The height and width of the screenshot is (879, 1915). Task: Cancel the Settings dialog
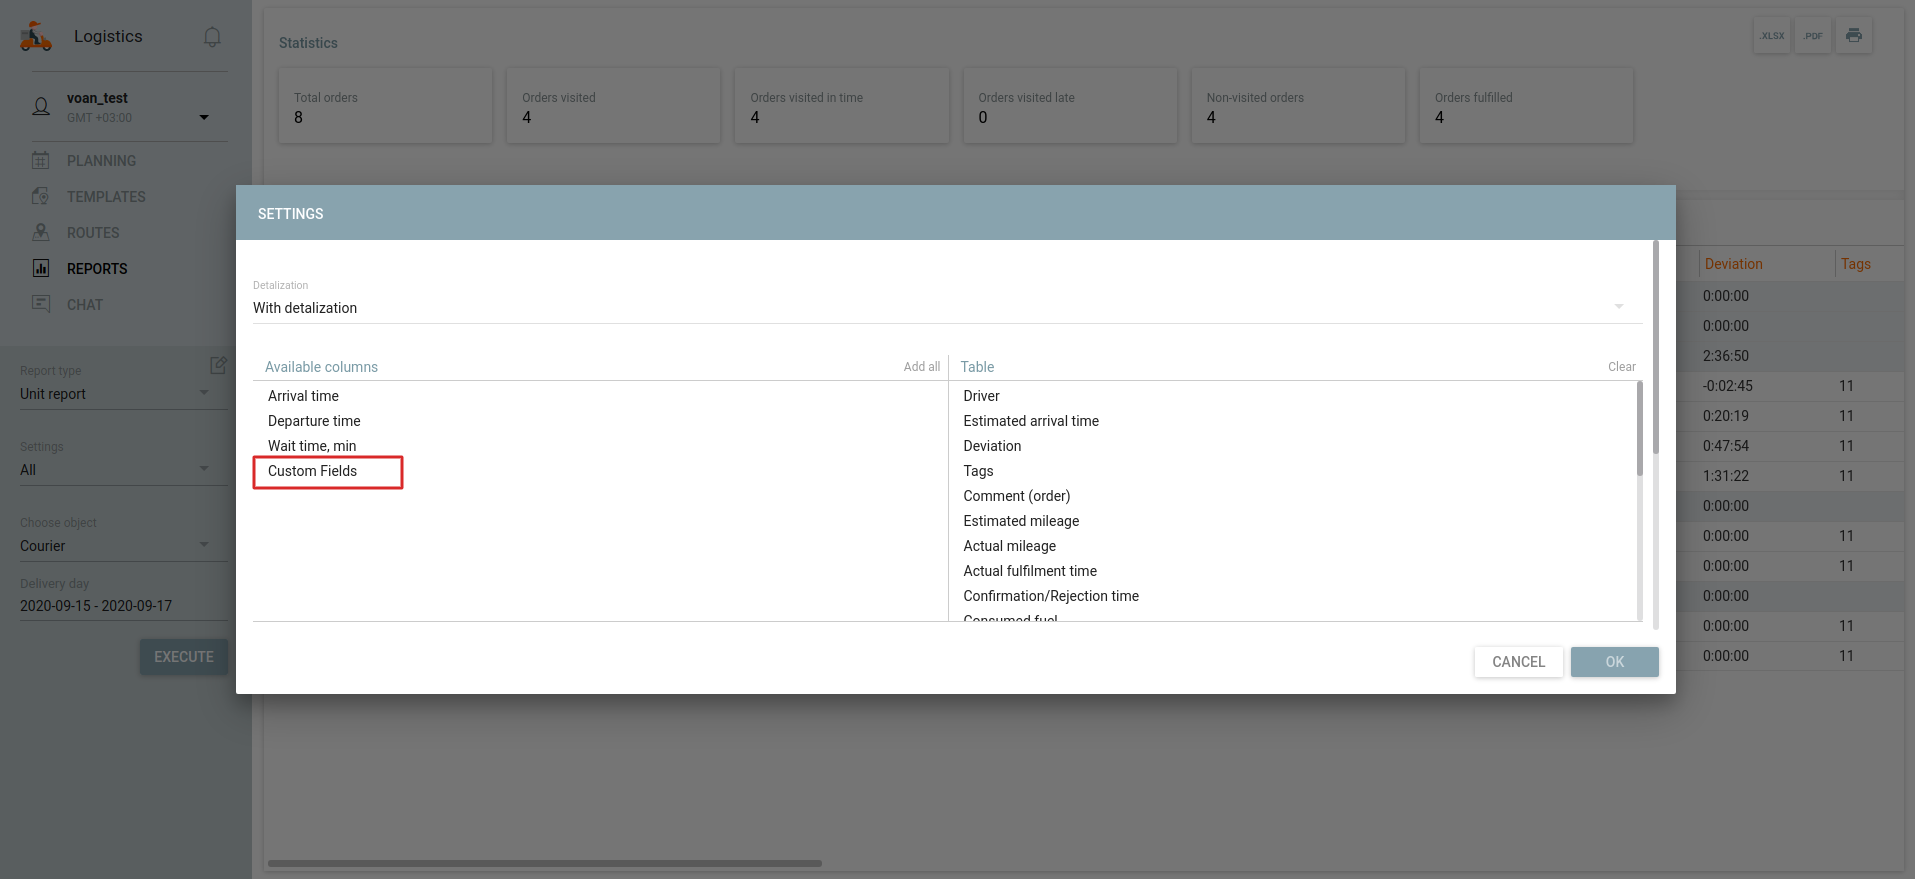point(1518,662)
